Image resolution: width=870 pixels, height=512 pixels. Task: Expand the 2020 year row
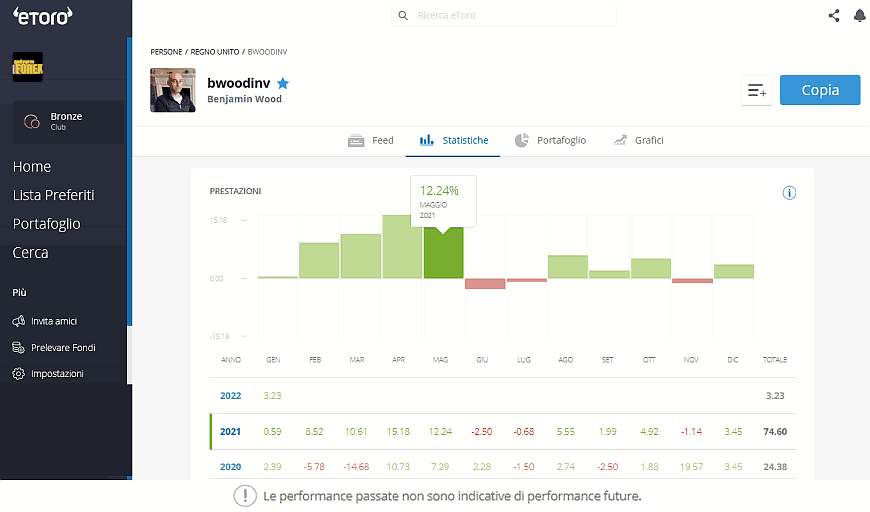coord(231,467)
